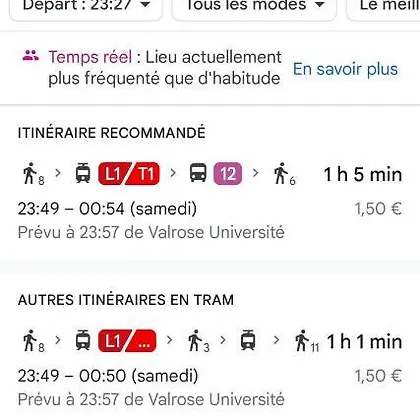The width and height of the screenshot is (420, 420).
Task: Open the Départ 23:27 time dropdown
Action: pyautogui.click(x=86, y=7)
